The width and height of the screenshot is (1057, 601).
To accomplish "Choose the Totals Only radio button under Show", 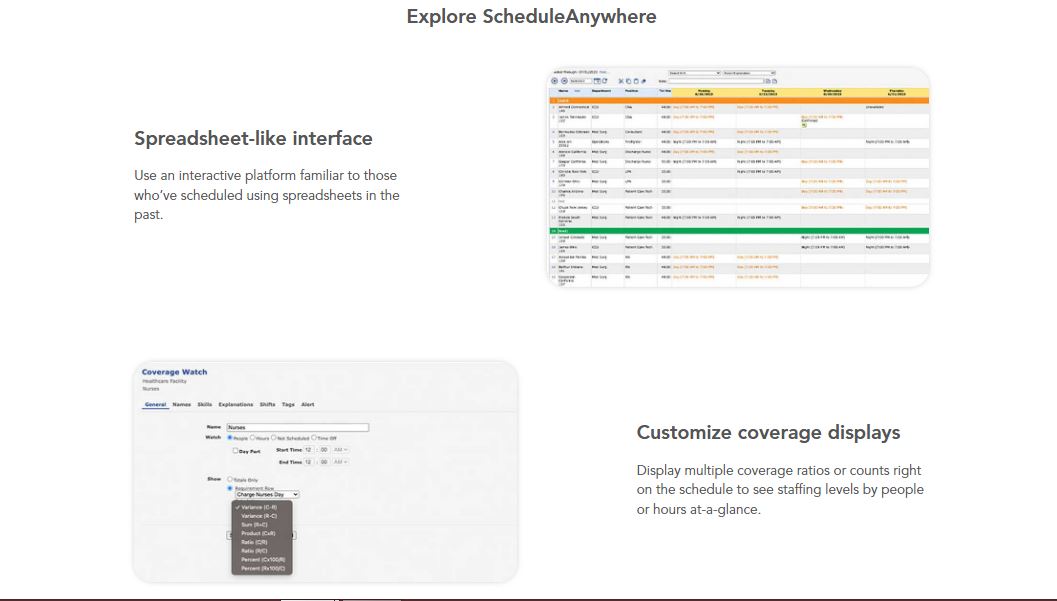I will coord(229,478).
